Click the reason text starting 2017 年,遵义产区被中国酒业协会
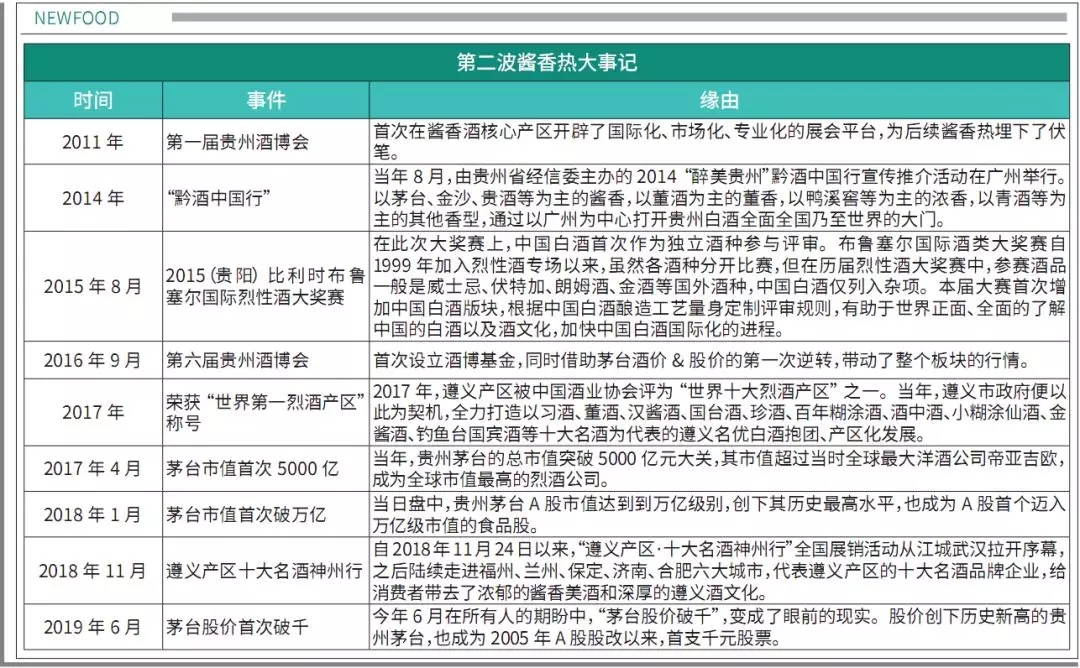The height and width of the screenshot is (668, 1080). tap(719, 412)
